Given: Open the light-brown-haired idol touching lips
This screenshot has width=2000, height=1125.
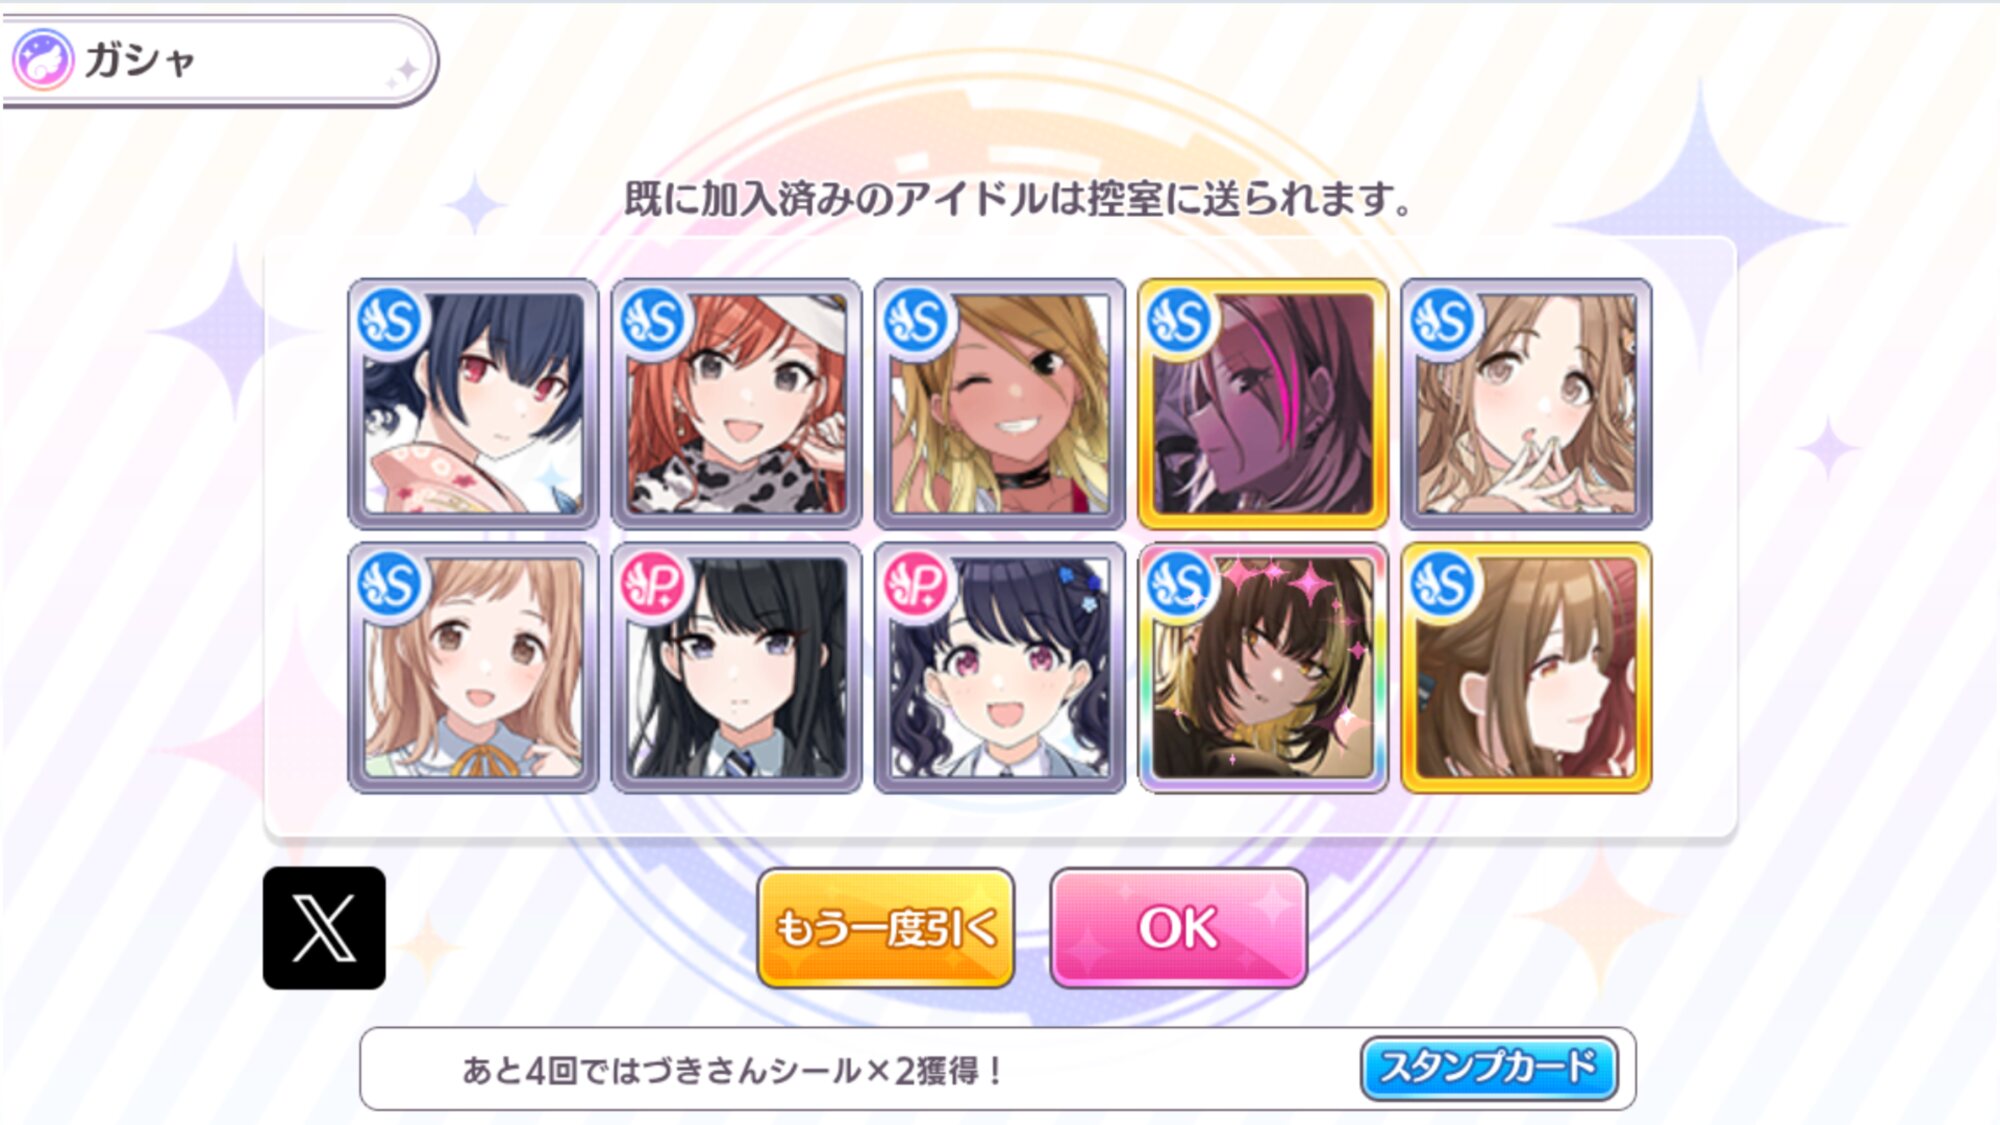Looking at the screenshot, I should (x=1526, y=404).
